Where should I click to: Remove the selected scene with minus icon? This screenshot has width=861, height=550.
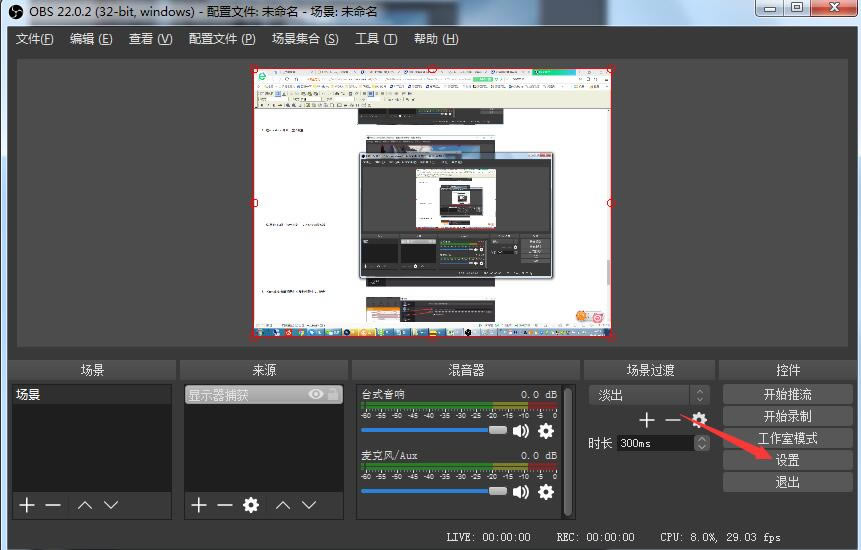(x=53, y=505)
